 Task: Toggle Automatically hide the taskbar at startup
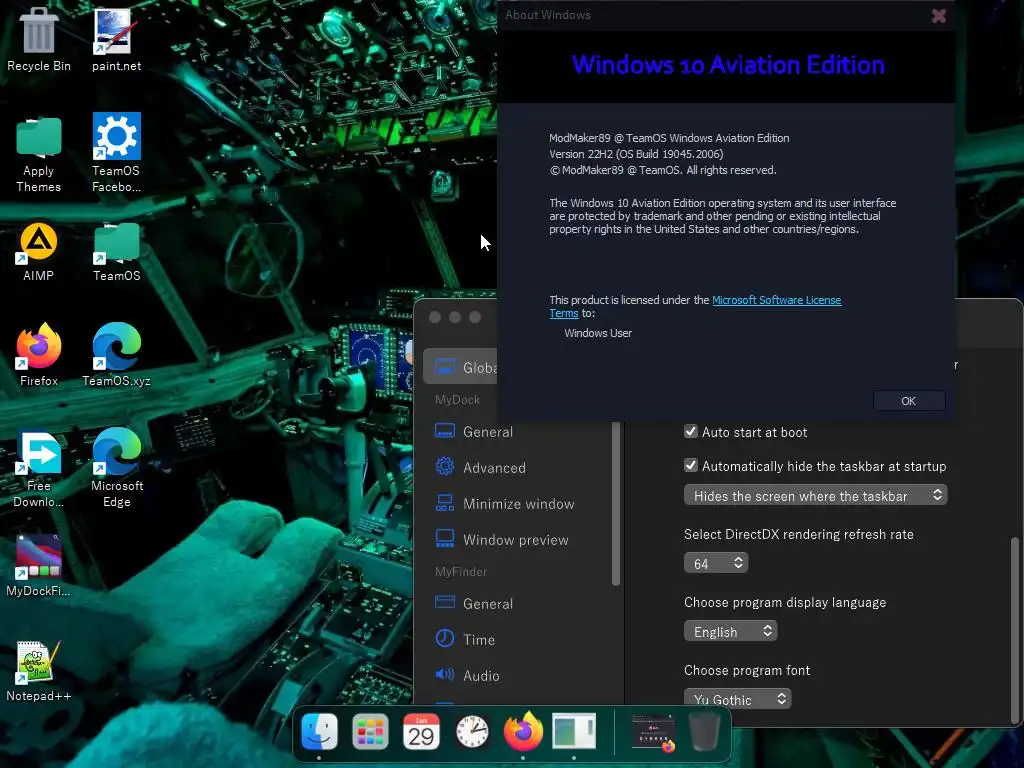pos(691,465)
